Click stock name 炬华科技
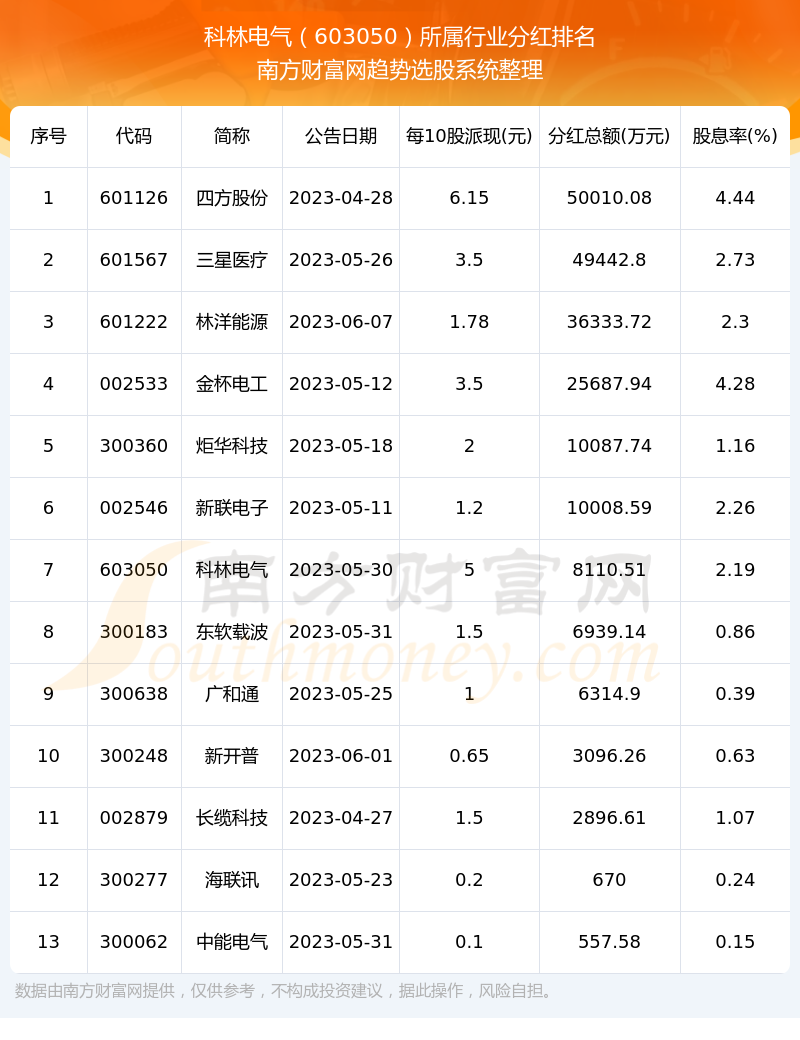800x1040 pixels. point(232,446)
